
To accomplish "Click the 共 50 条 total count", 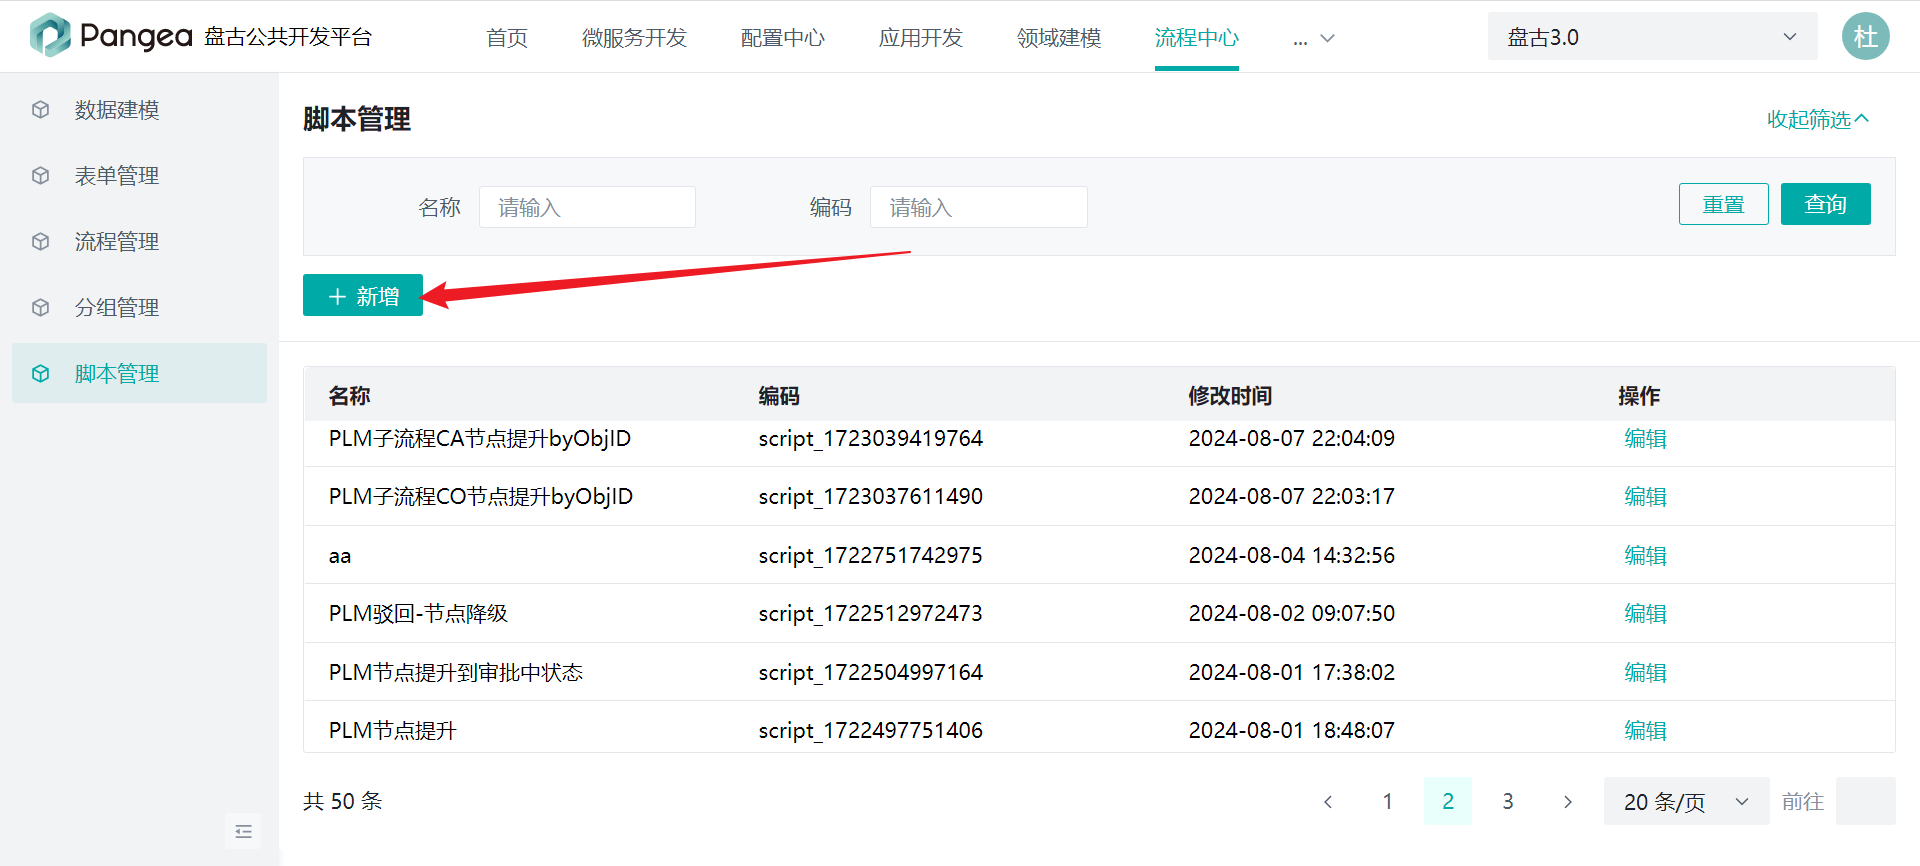I will [343, 802].
